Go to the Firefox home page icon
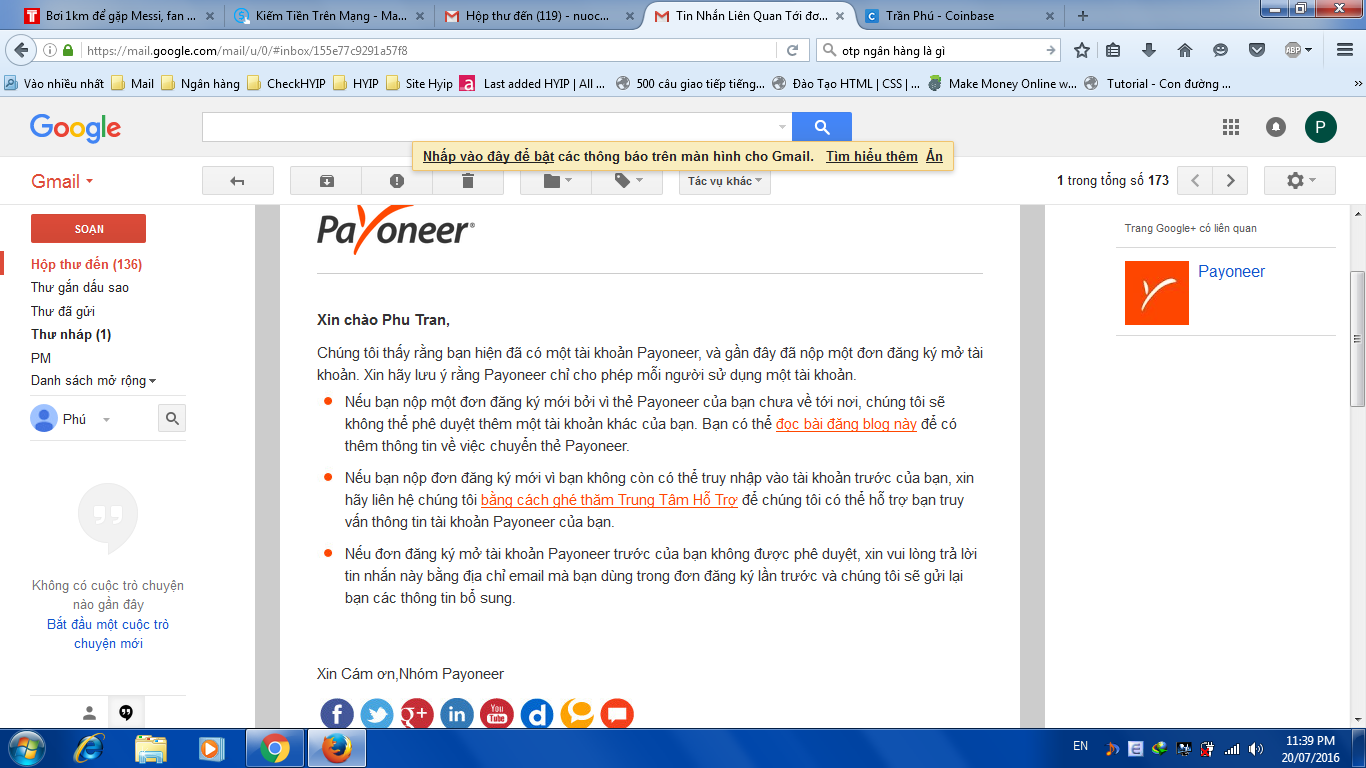The height and width of the screenshot is (768, 1366). 1185,50
